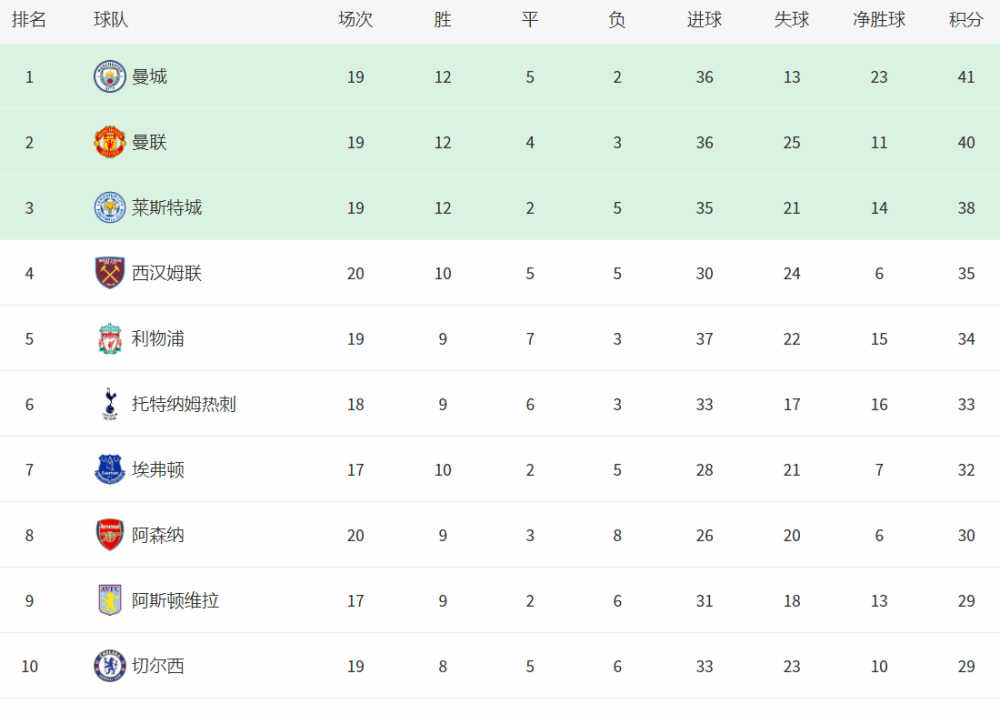Open the Arsenal cannon badge
The height and width of the screenshot is (714, 1000).
110,535
